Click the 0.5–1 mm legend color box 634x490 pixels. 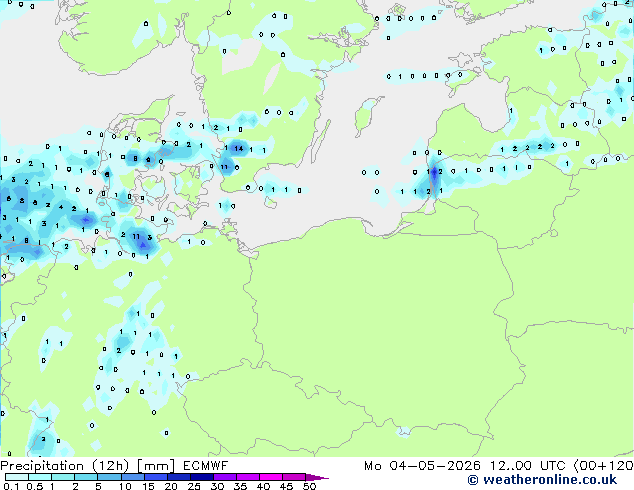point(40,477)
